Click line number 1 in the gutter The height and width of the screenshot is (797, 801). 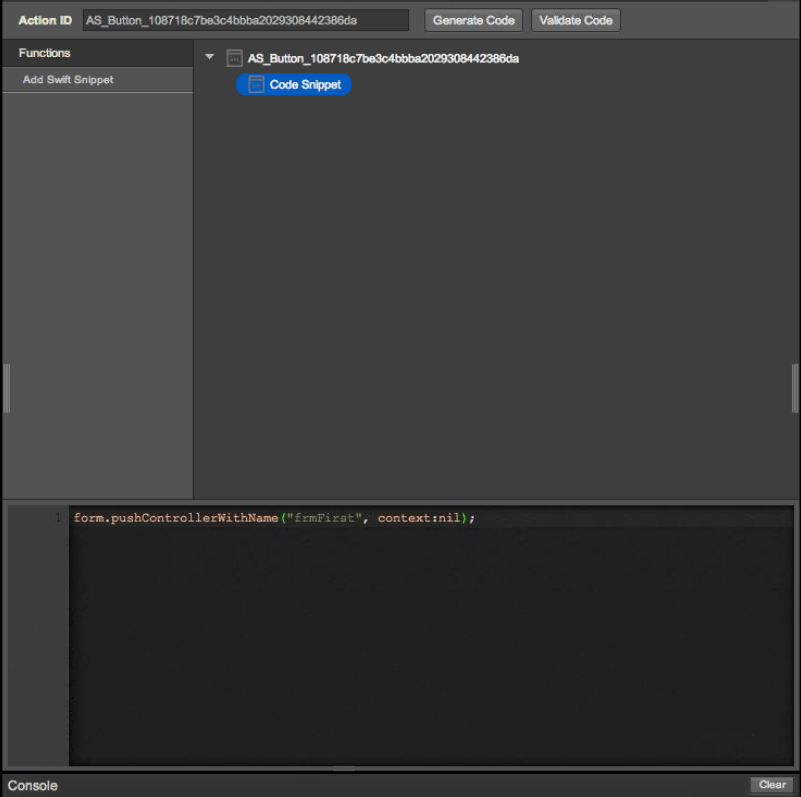[x=58, y=518]
